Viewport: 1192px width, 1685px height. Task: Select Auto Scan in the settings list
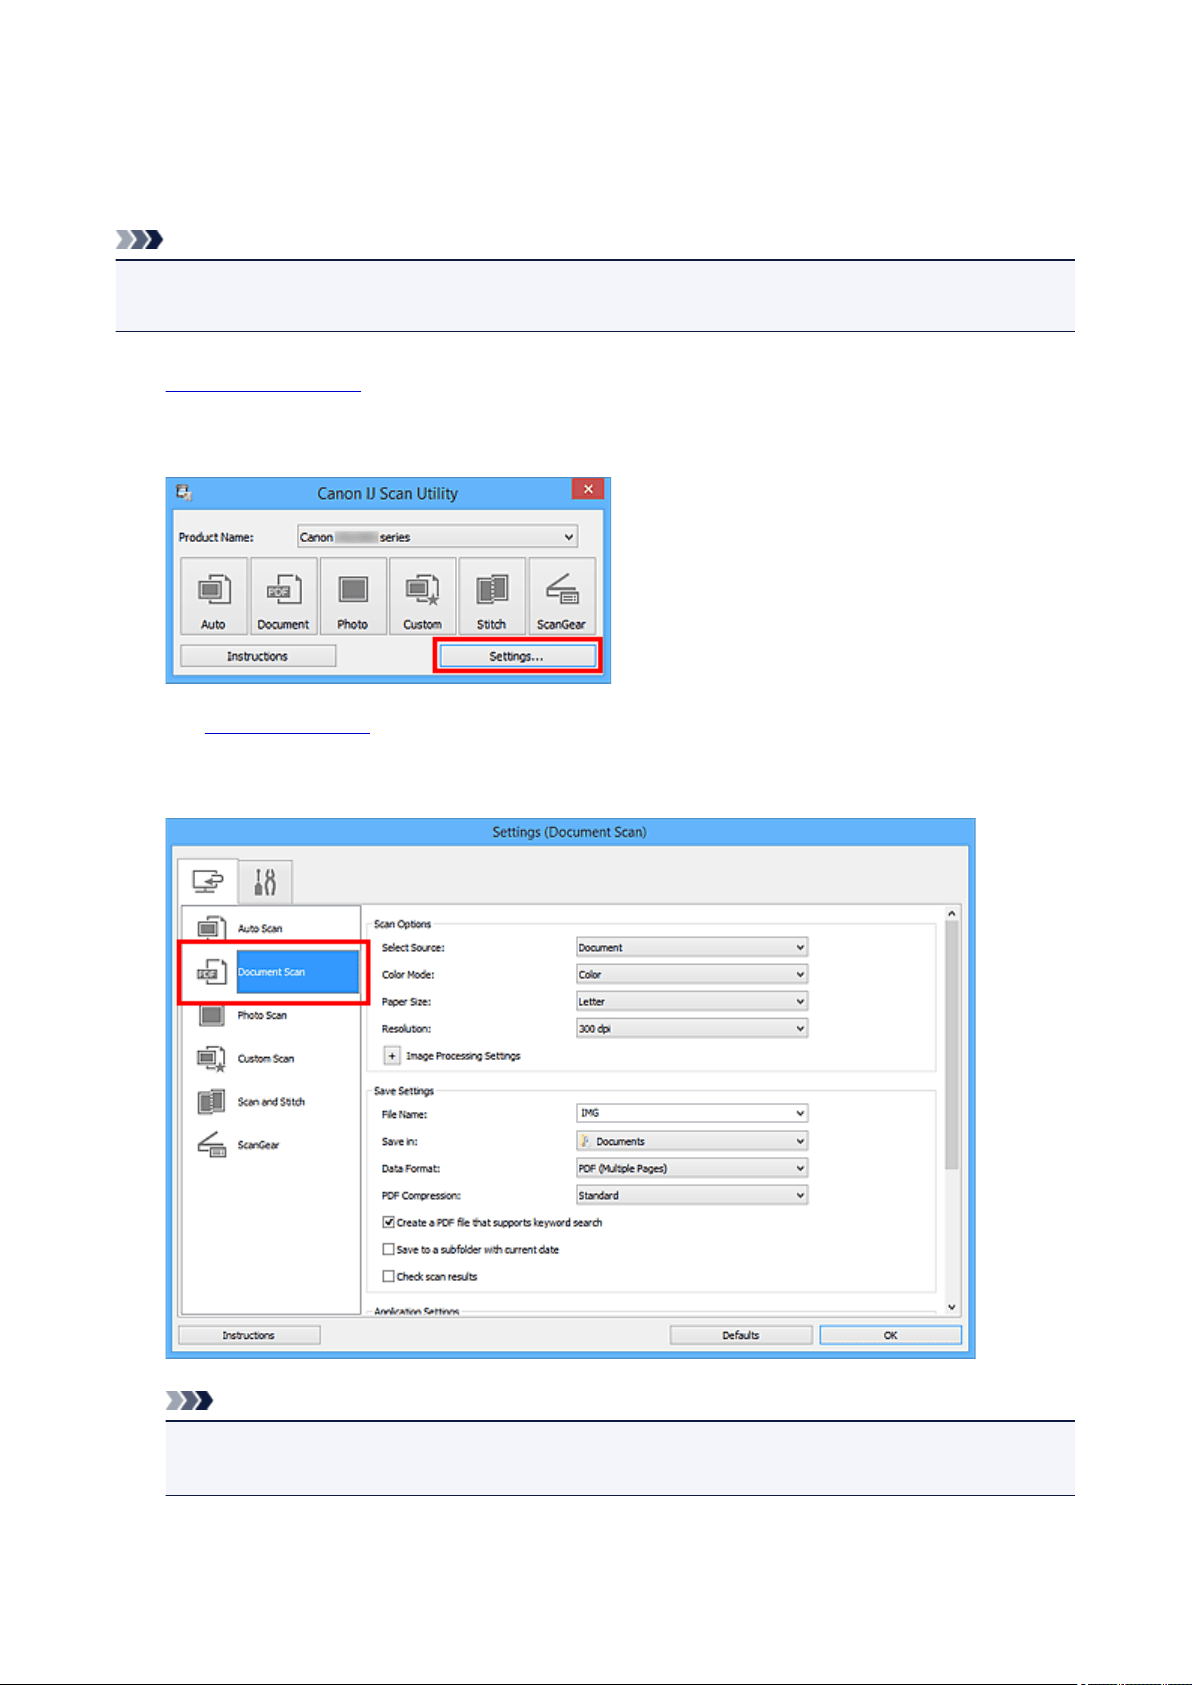[x=270, y=929]
